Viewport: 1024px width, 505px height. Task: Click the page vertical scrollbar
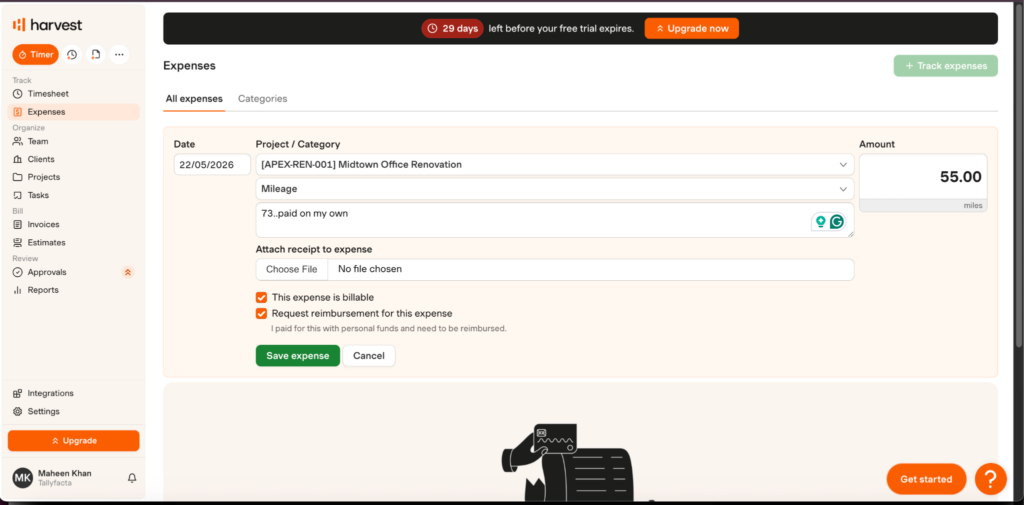(1017, 176)
